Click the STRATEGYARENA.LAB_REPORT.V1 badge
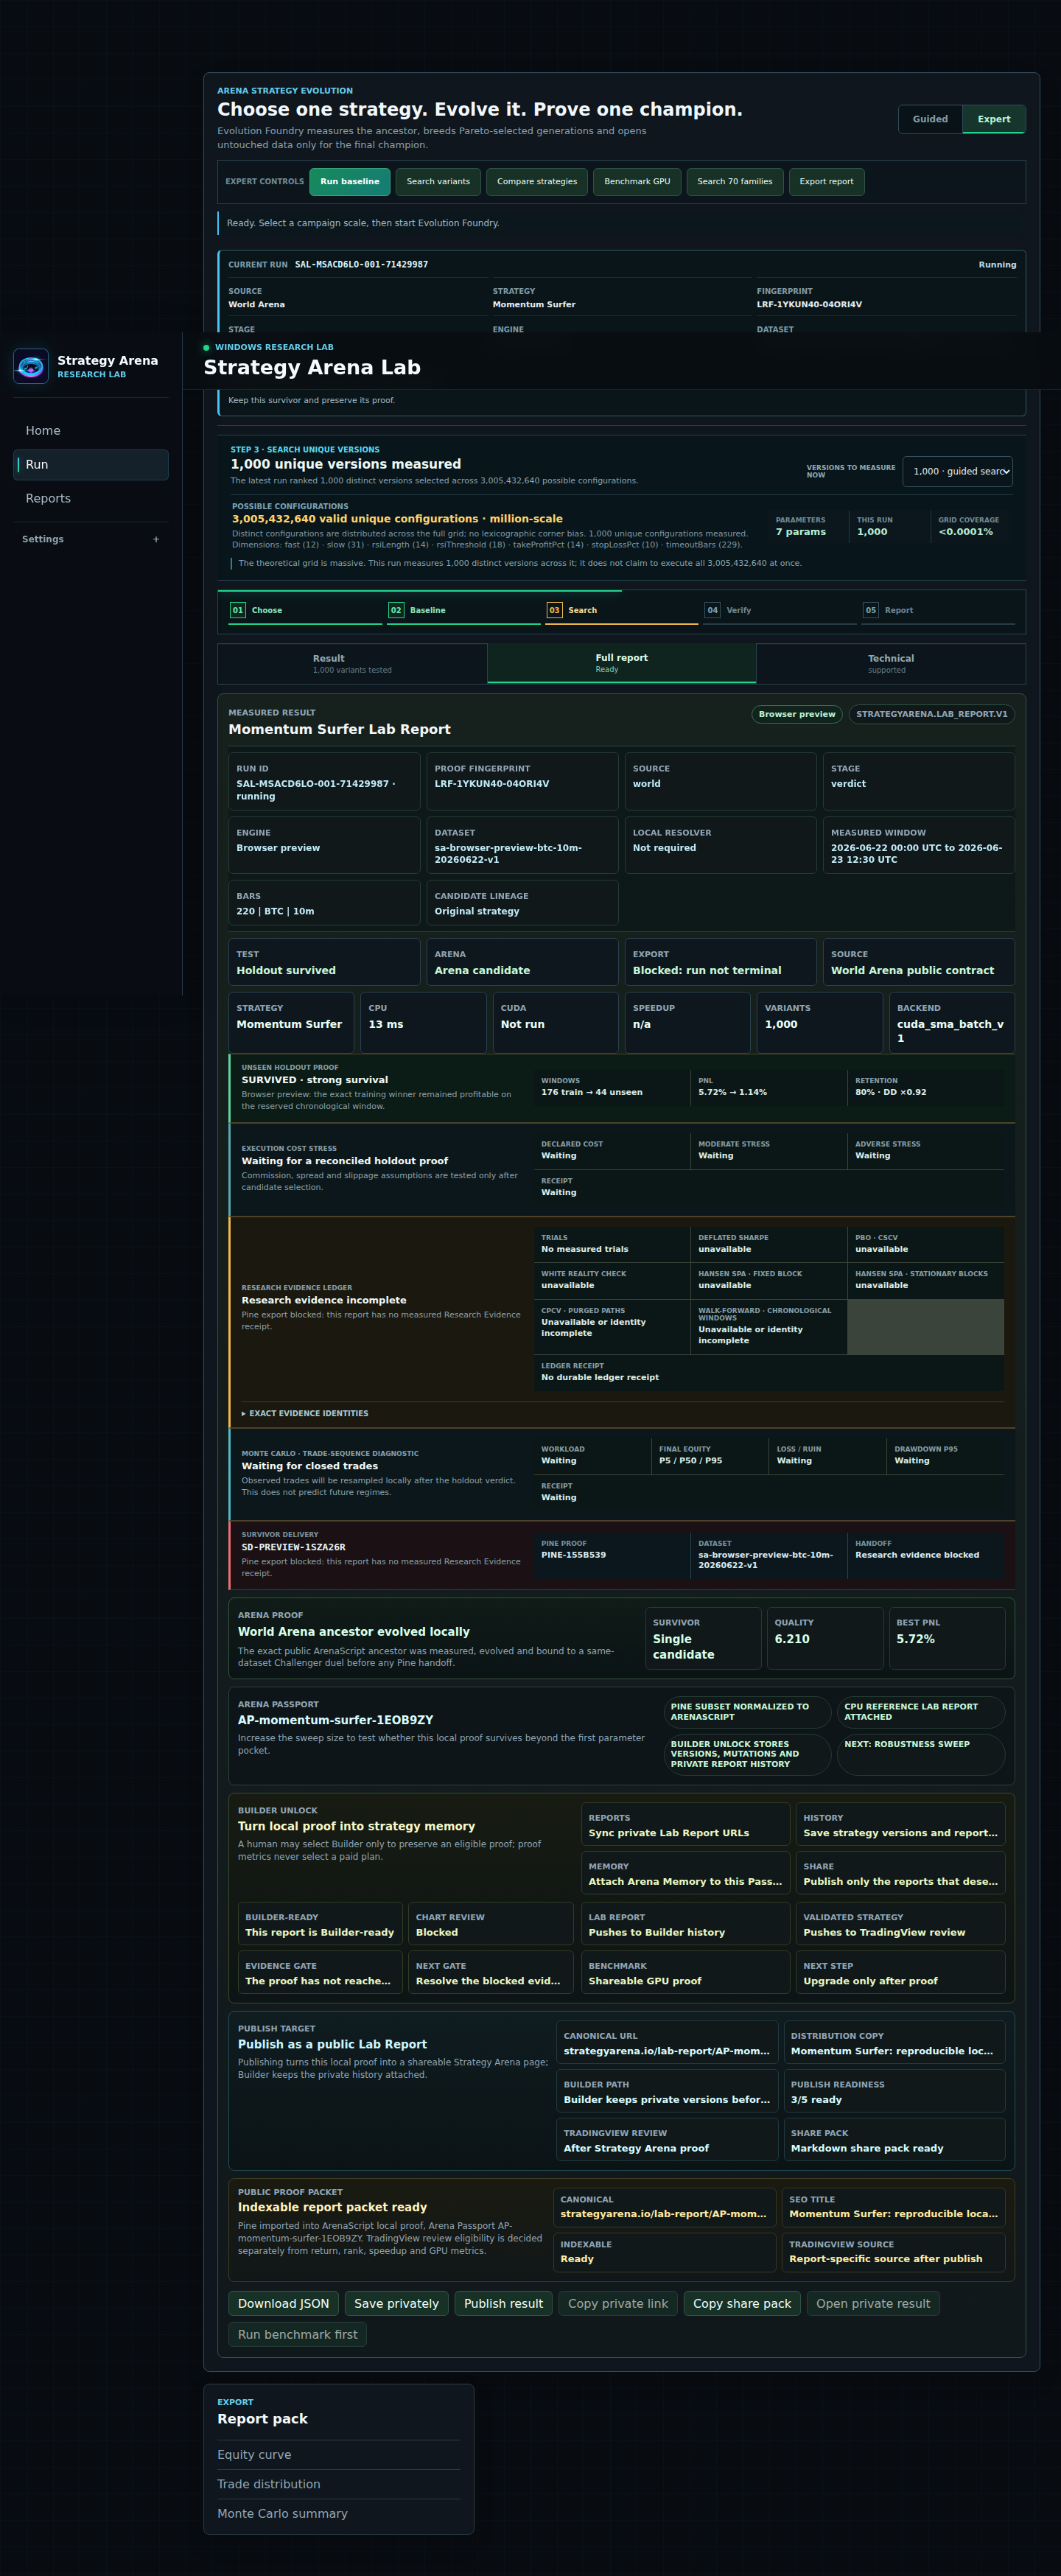This screenshot has height=2576, width=1061. coord(932,714)
